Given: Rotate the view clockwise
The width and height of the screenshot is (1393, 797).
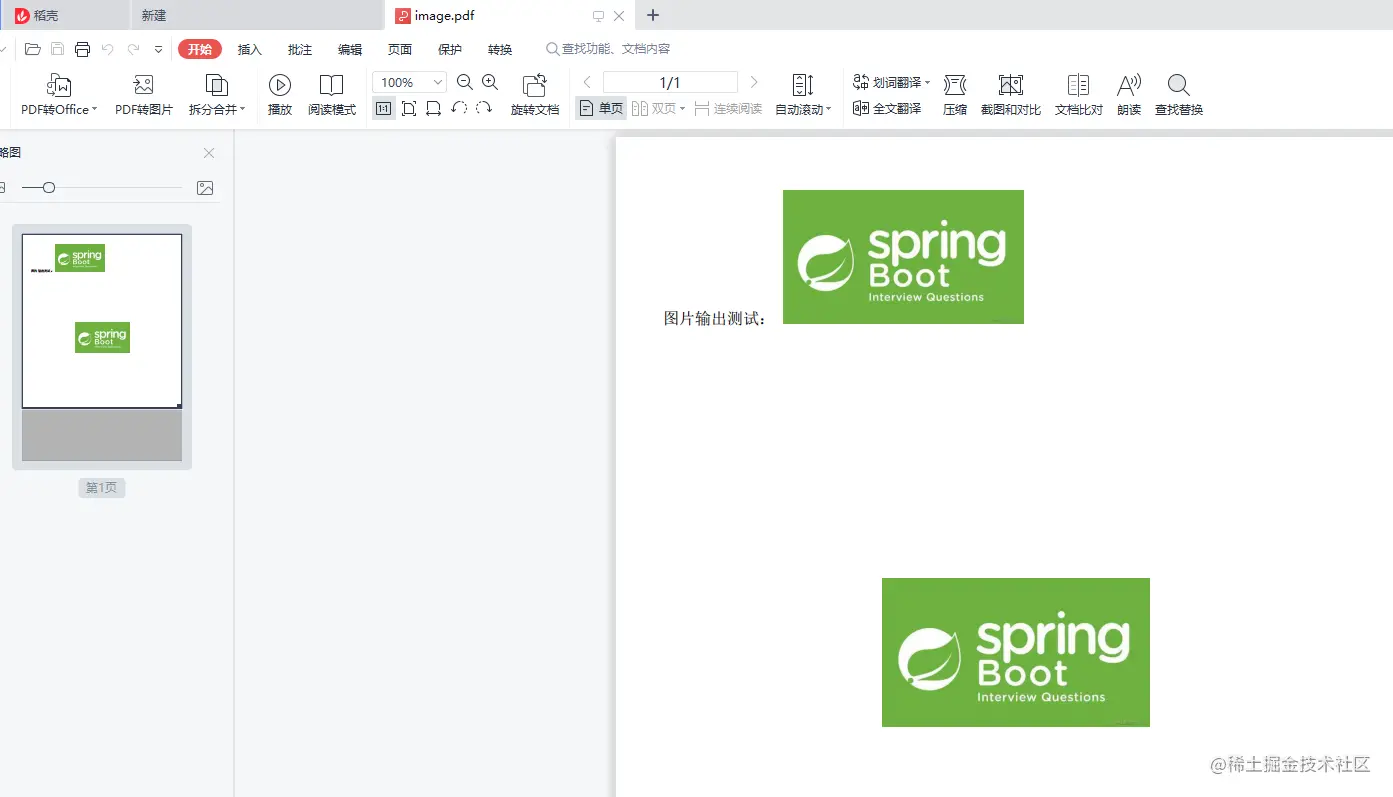Looking at the screenshot, I should (x=484, y=108).
